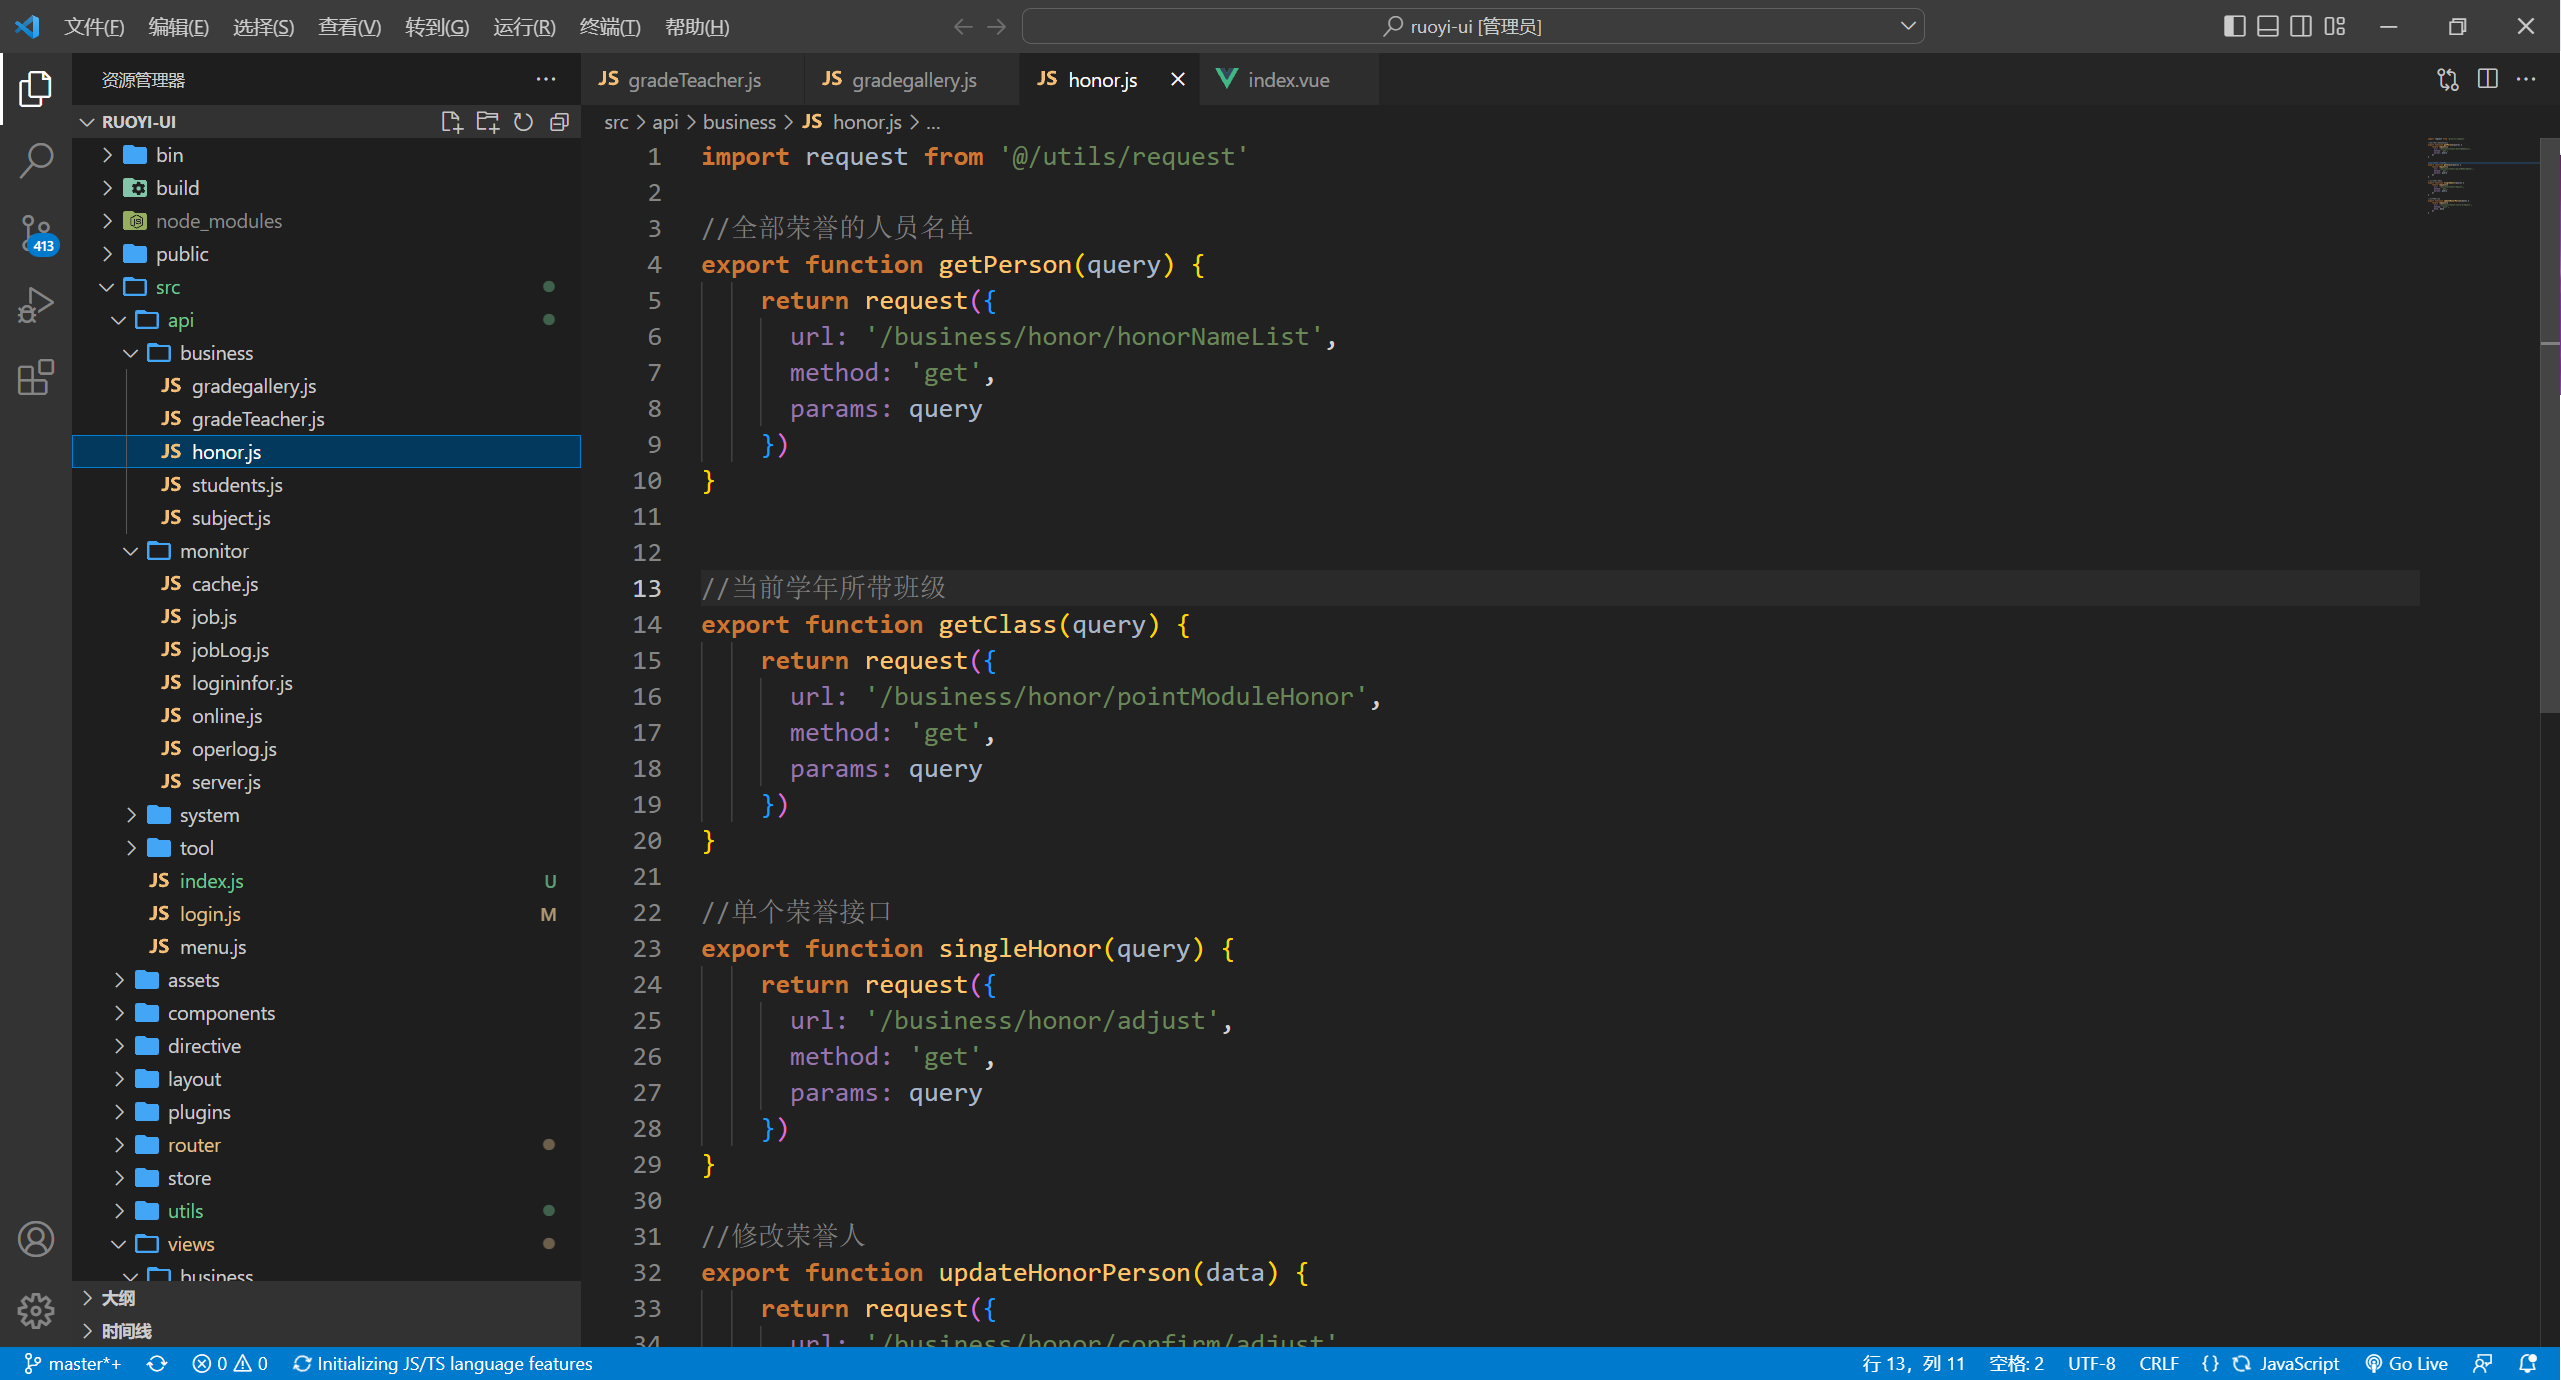Refresh the explorer file tree

pos(523,122)
